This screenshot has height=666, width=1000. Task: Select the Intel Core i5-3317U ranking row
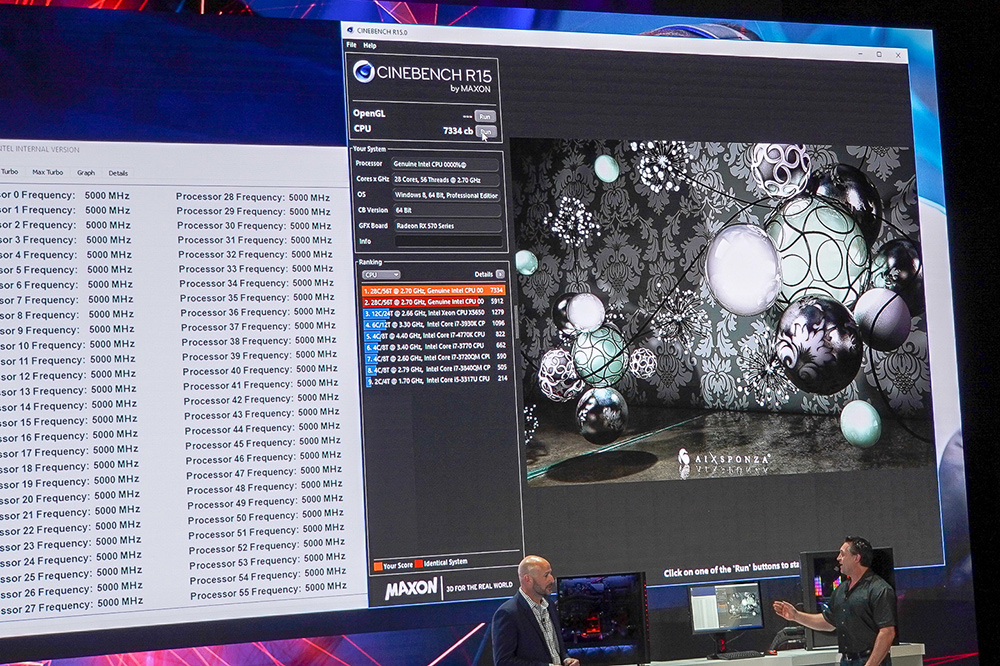click(437, 380)
